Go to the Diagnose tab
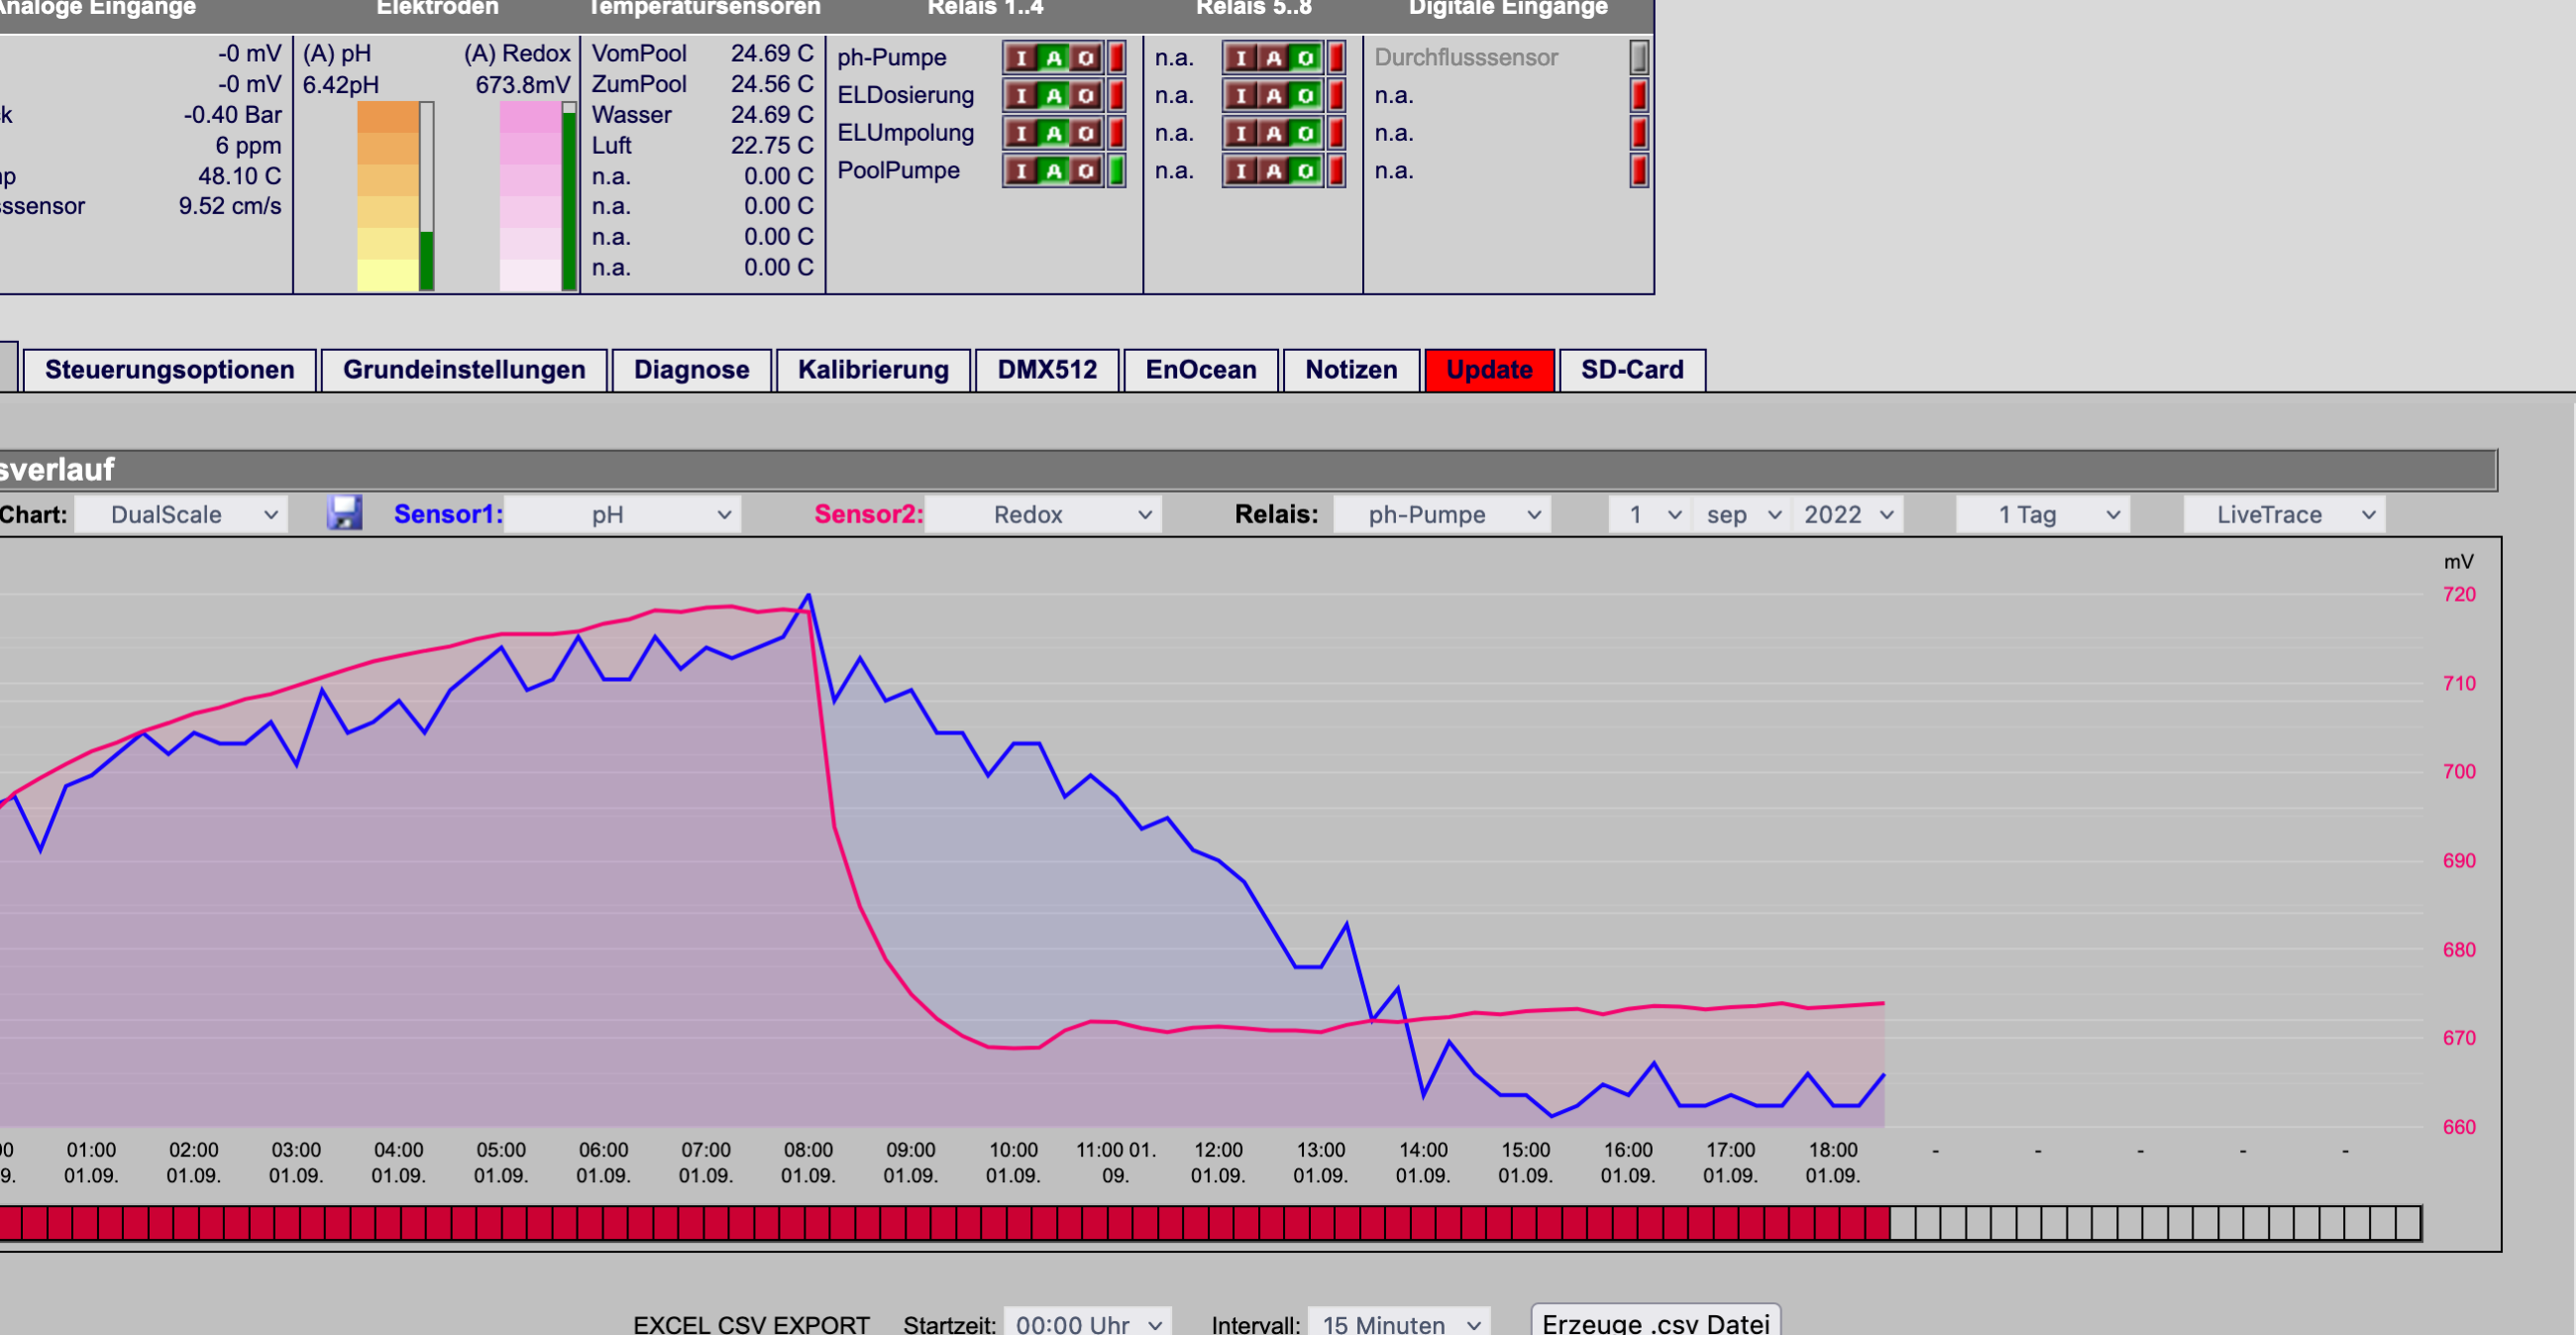The width and height of the screenshot is (2576, 1335). [692, 370]
